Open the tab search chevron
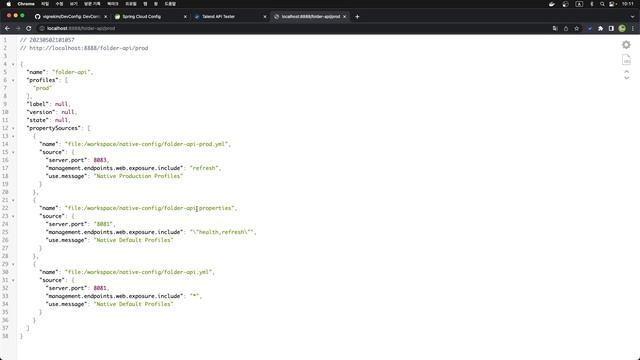This screenshot has height=360, width=640. click(x=632, y=17)
